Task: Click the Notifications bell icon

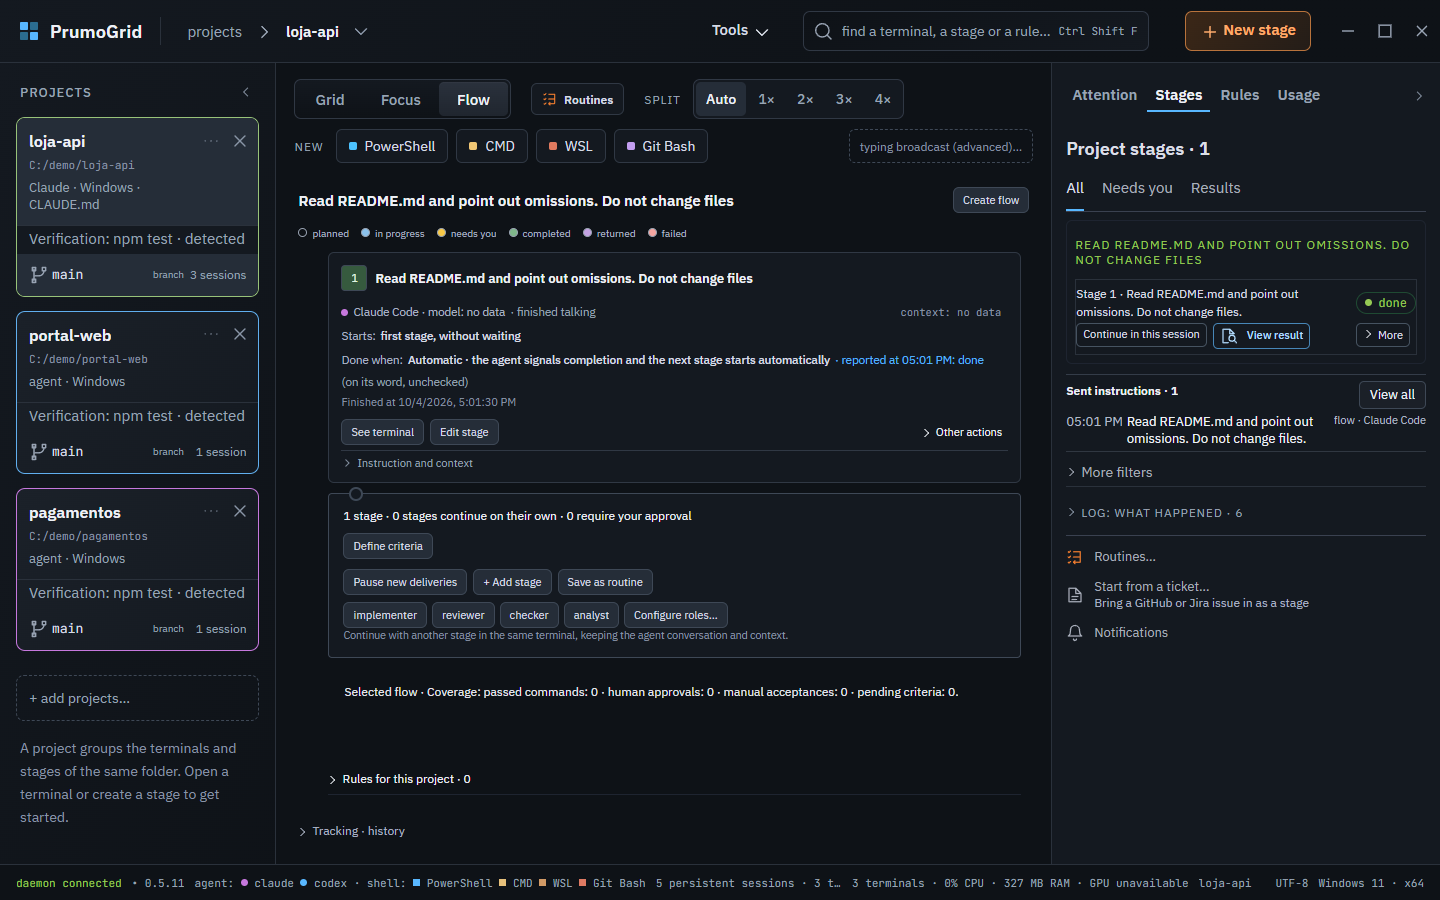Action: tap(1075, 633)
